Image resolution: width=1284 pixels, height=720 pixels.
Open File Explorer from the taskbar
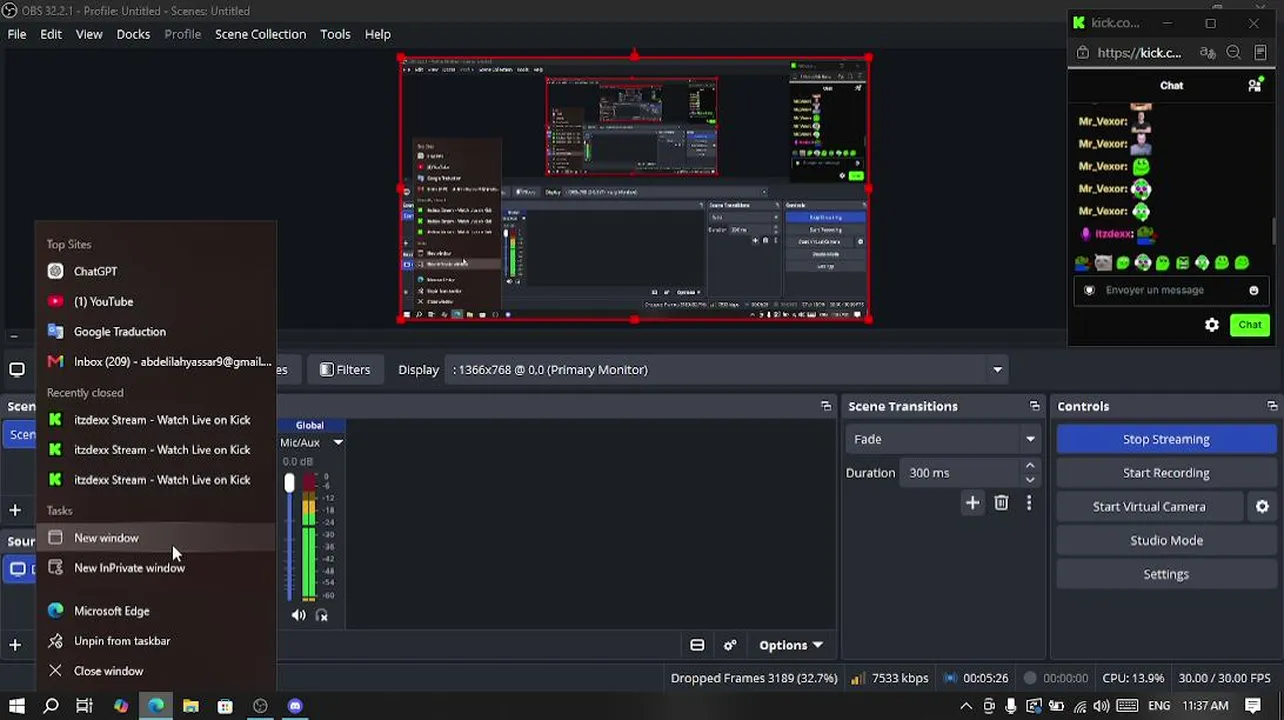click(190, 706)
